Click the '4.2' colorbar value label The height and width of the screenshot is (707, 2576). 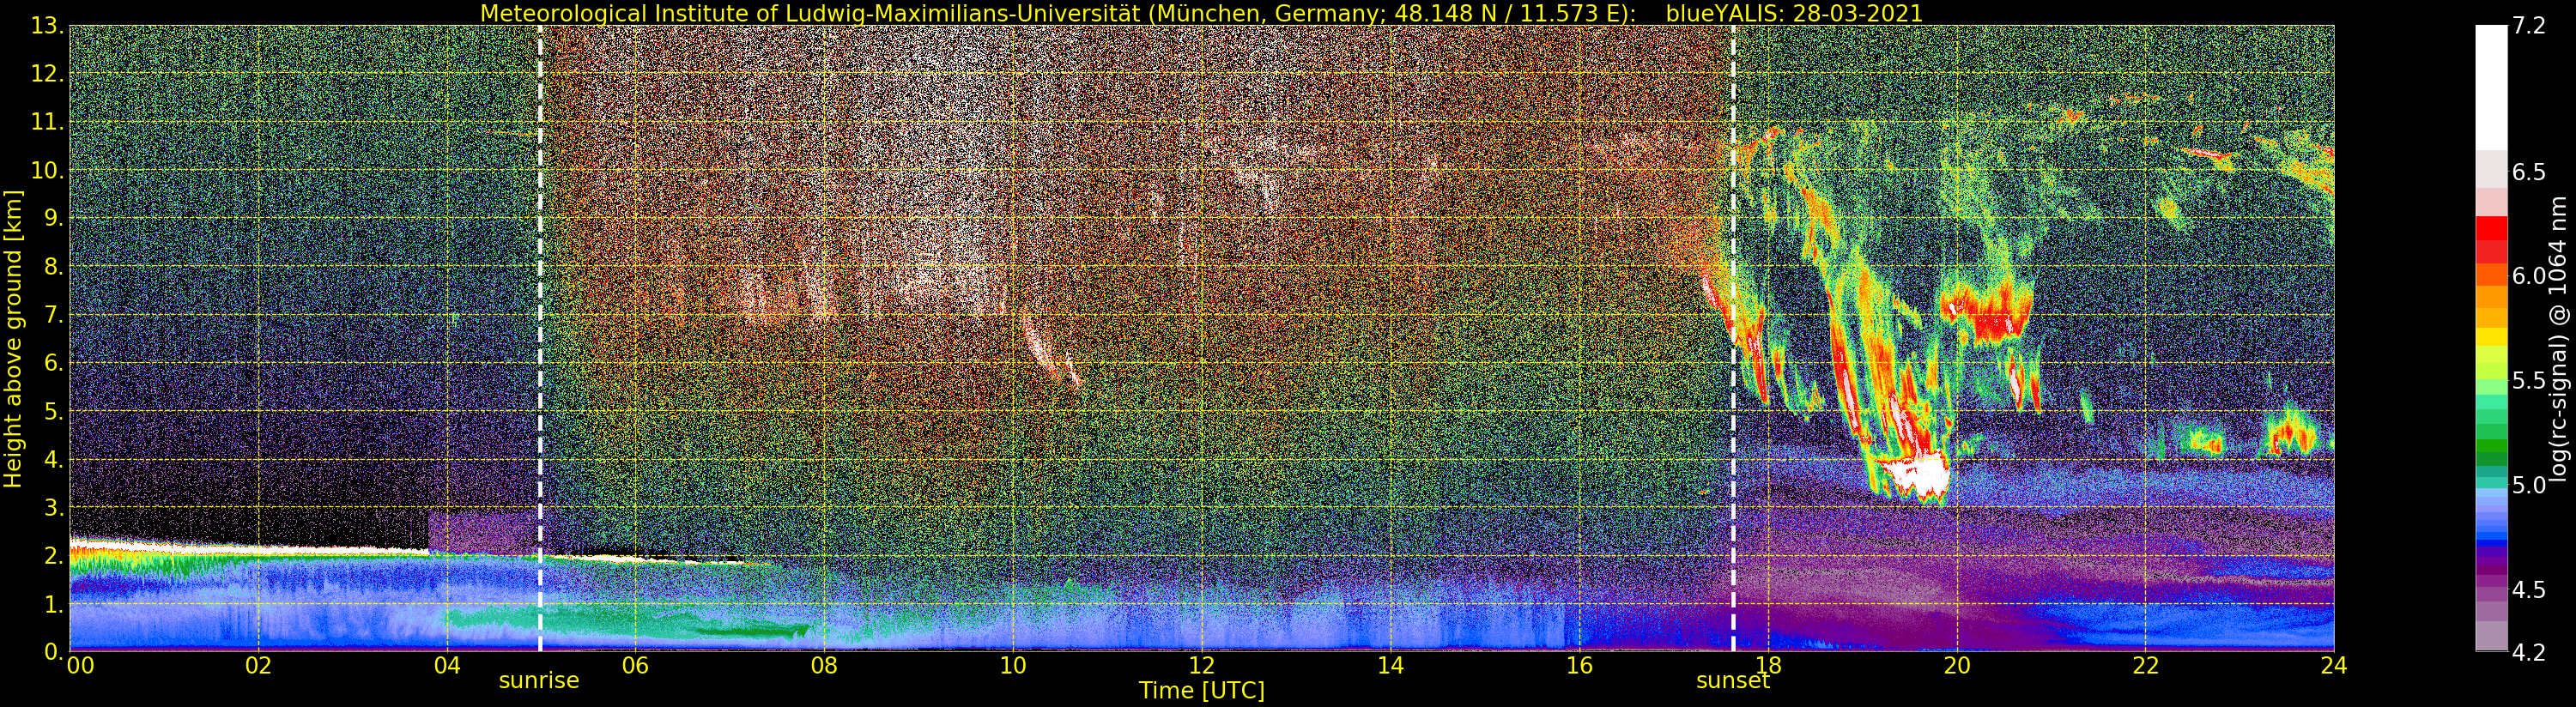coord(2529,652)
